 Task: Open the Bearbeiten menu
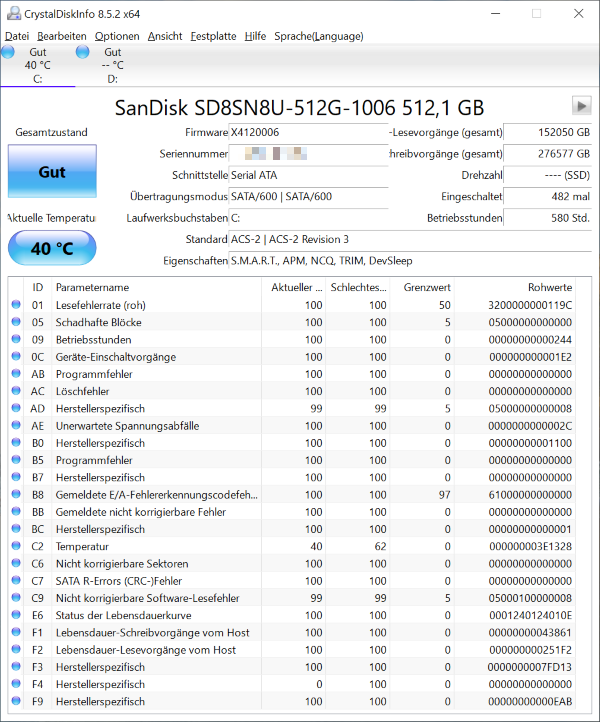(62, 36)
